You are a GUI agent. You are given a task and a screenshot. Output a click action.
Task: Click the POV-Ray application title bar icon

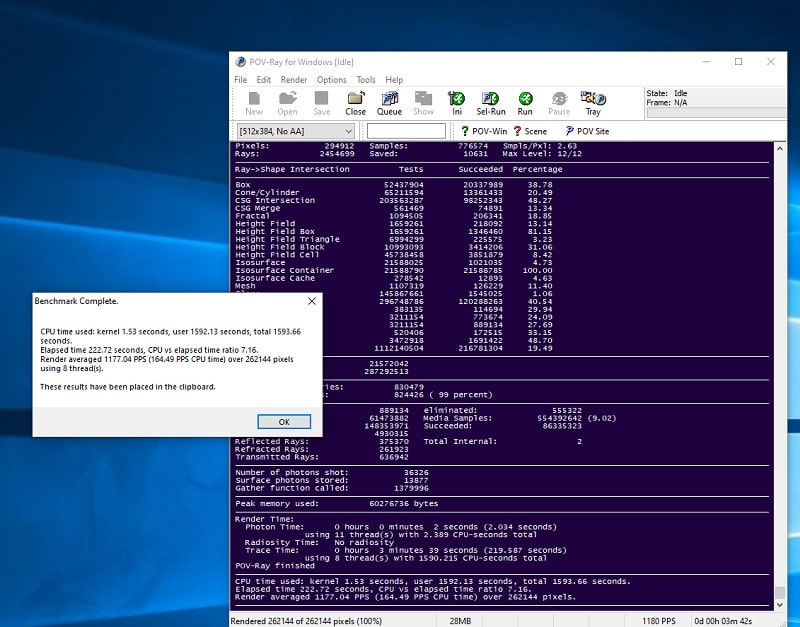coord(240,62)
